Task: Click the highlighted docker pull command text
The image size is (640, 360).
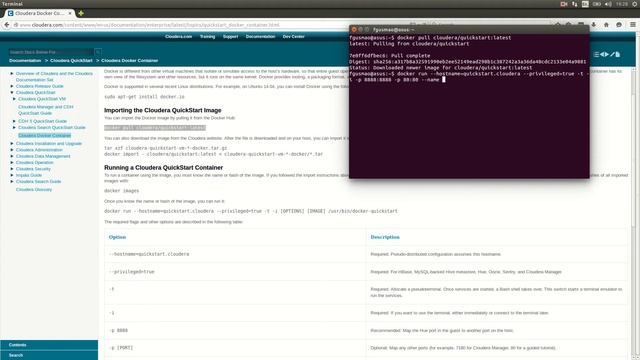Action: click(x=155, y=128)
